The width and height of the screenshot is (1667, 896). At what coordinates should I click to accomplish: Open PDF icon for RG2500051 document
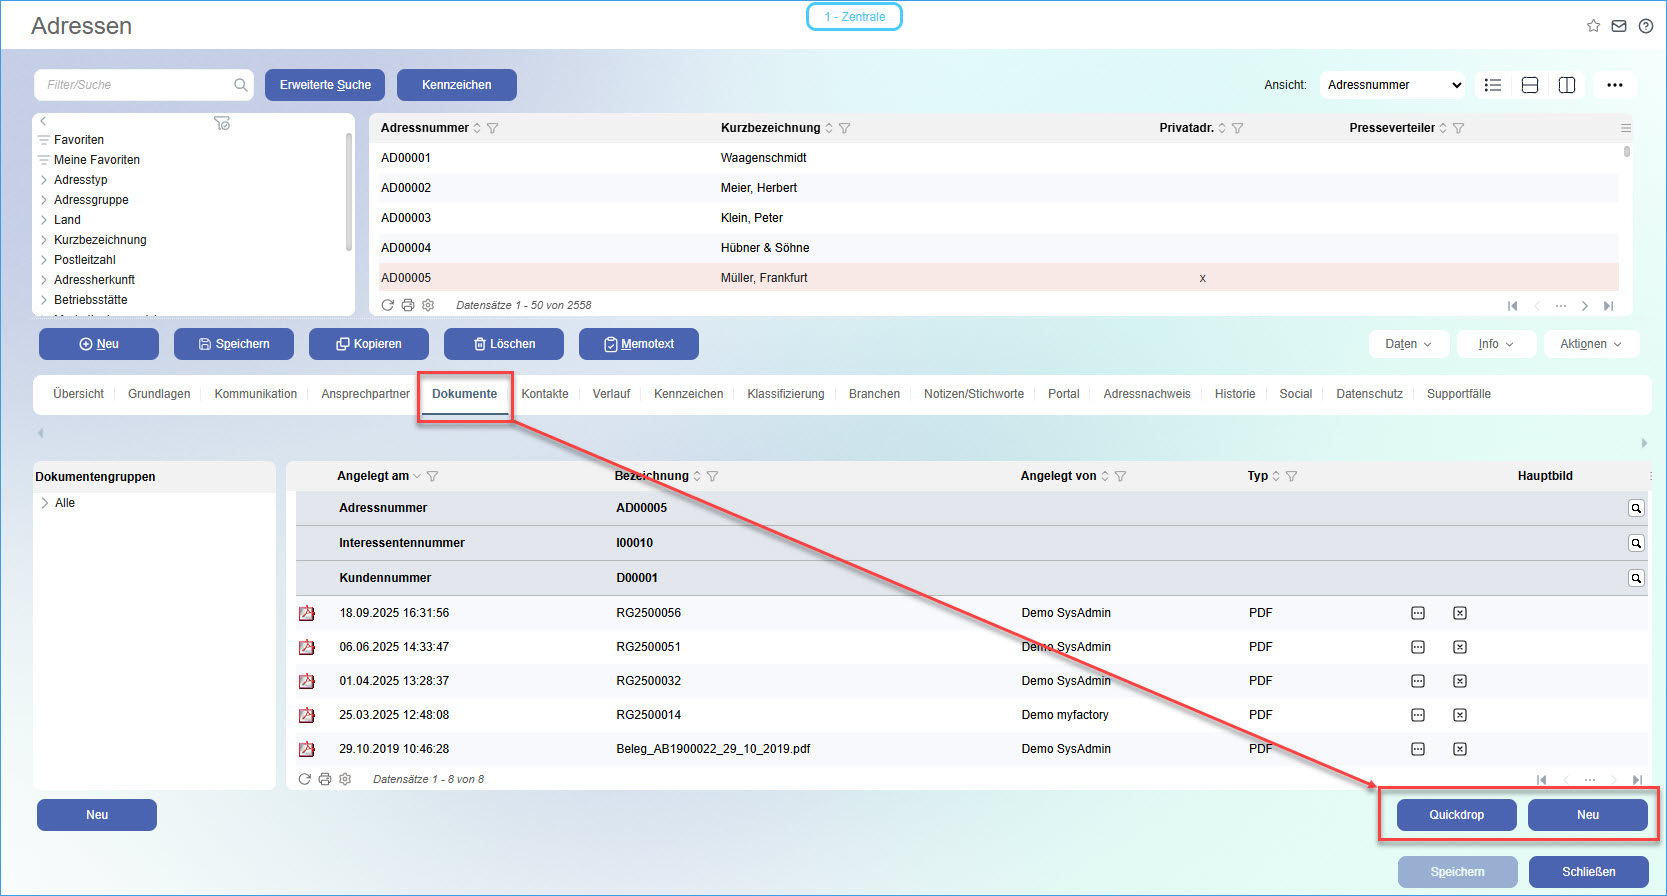point(307,647)
